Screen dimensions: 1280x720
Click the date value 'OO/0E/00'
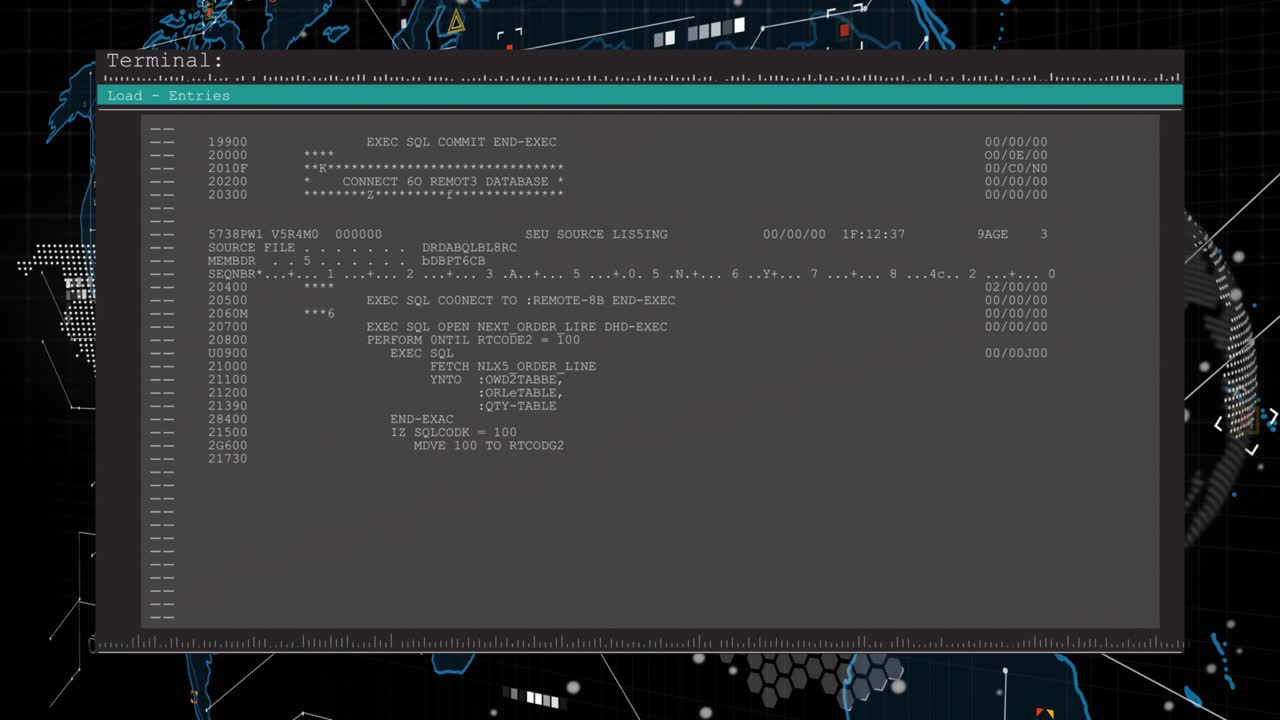[x=1016, y=155]
